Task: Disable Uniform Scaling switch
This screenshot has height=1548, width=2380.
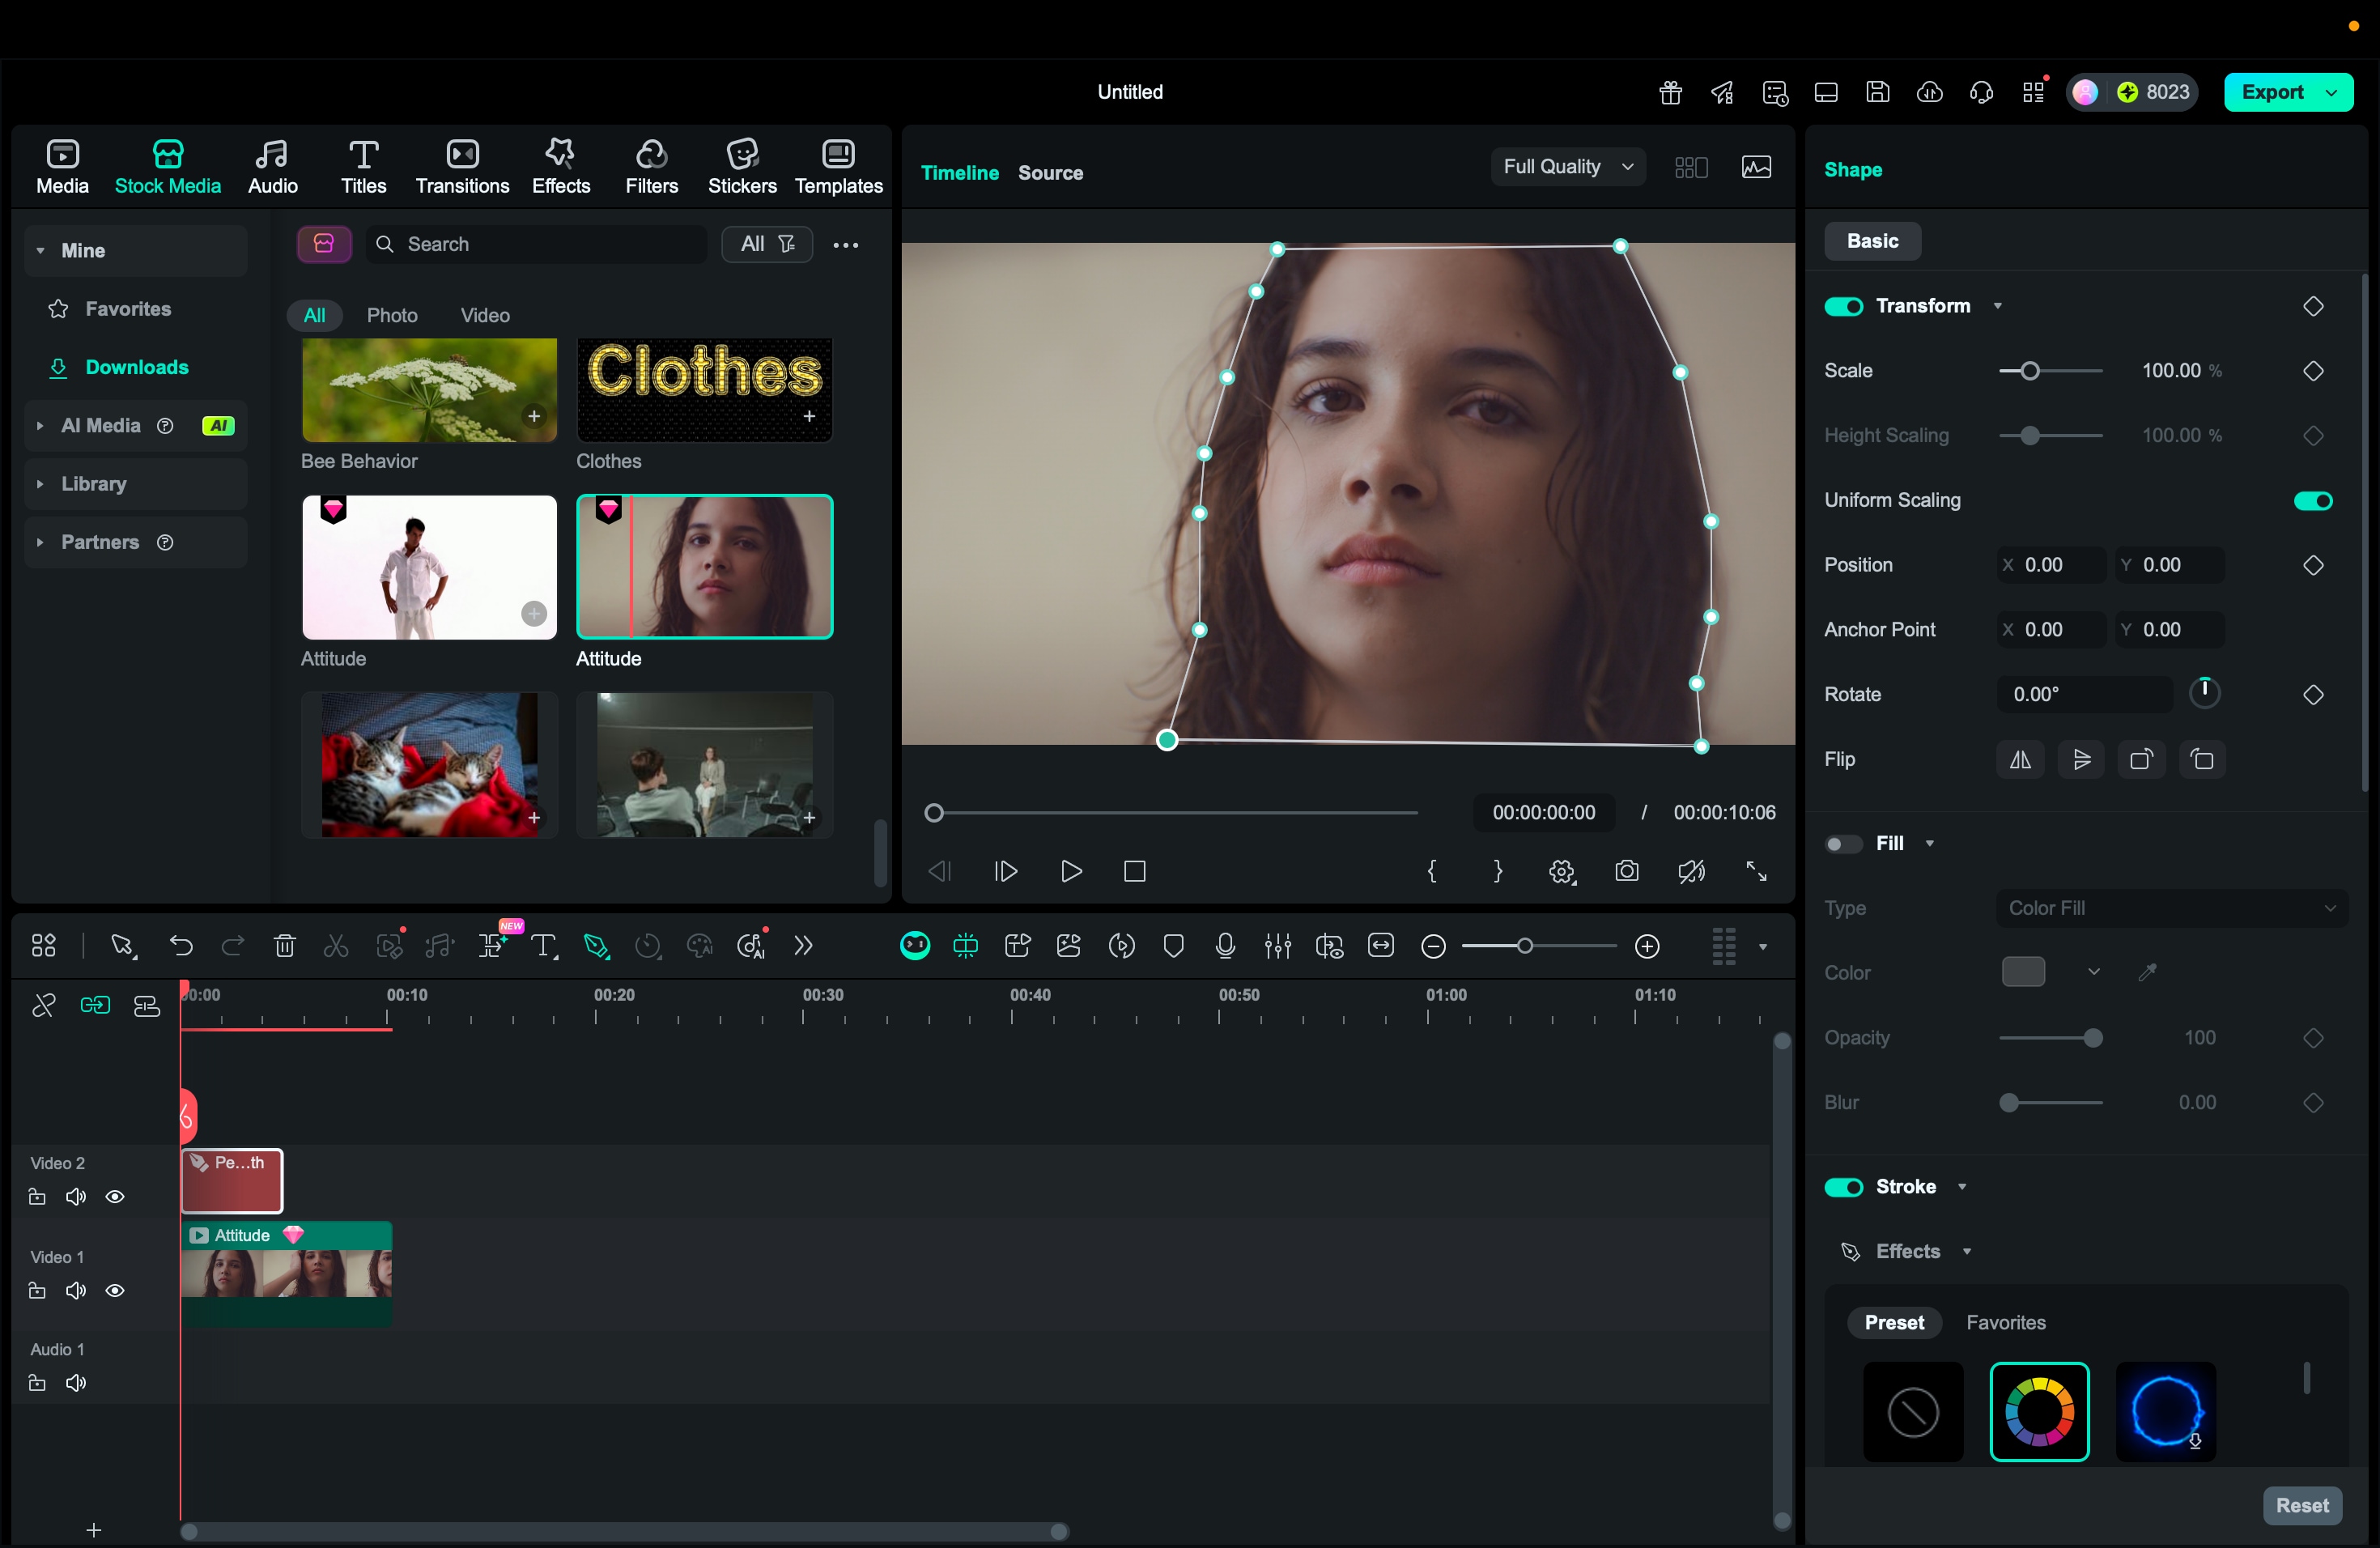Action: click(2312, 501)
